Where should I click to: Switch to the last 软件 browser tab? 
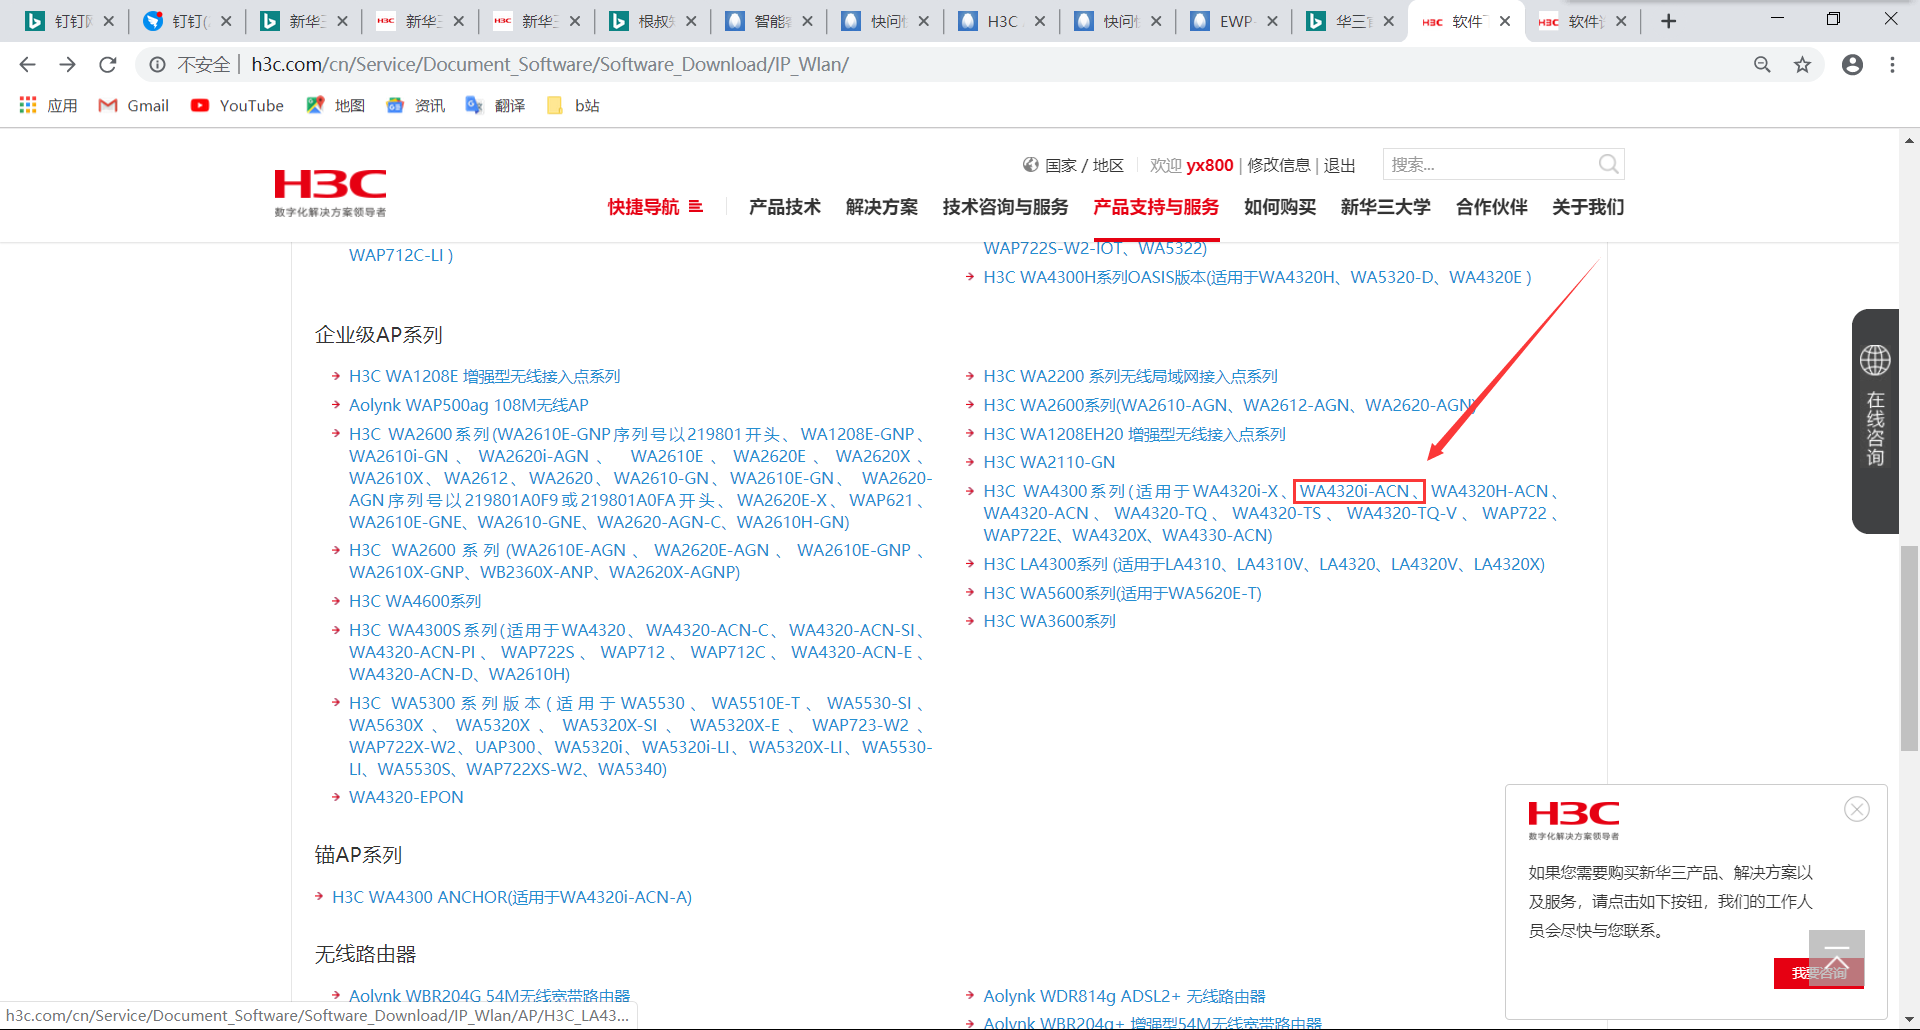coord(1581,21)
